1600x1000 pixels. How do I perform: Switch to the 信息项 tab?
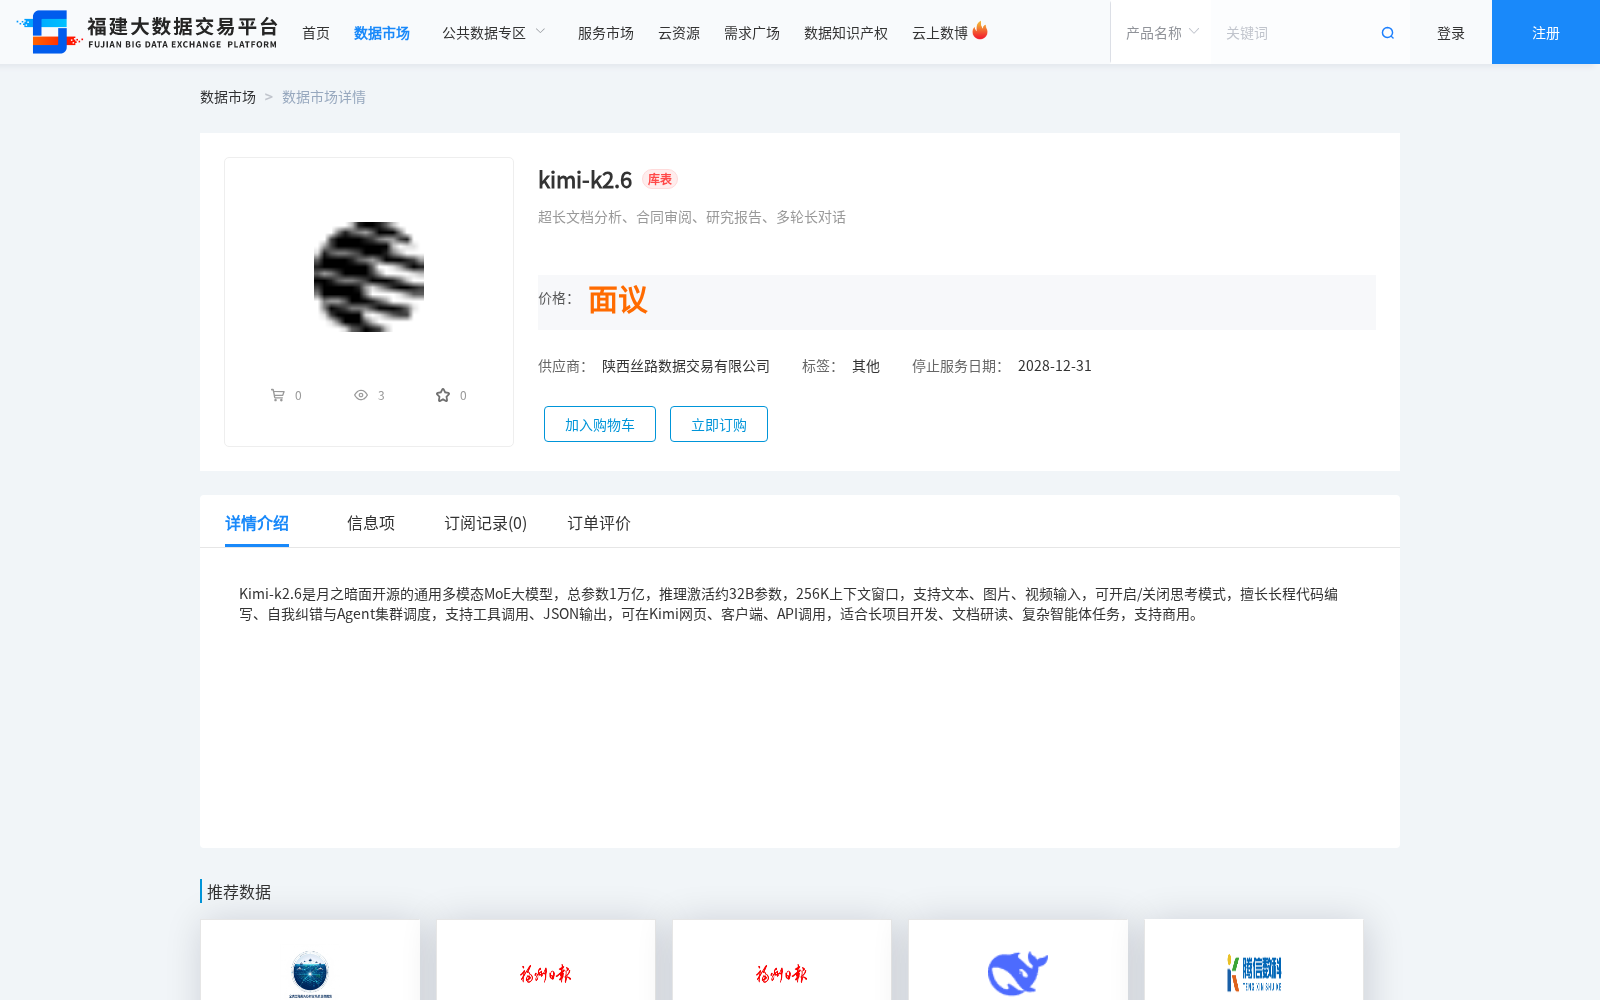(x=371, y=523)
